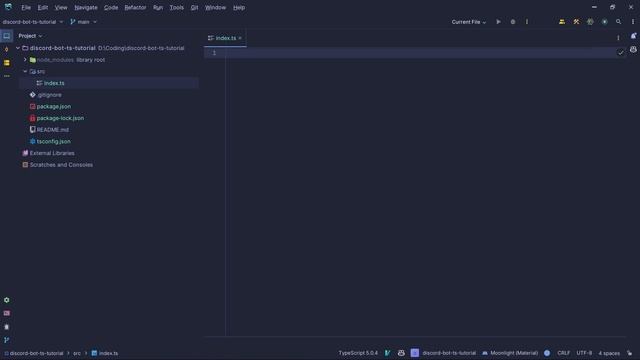Select package-lock.json in the project tree
This screenshot has height=360, width=640.
[x=60, y=118]
